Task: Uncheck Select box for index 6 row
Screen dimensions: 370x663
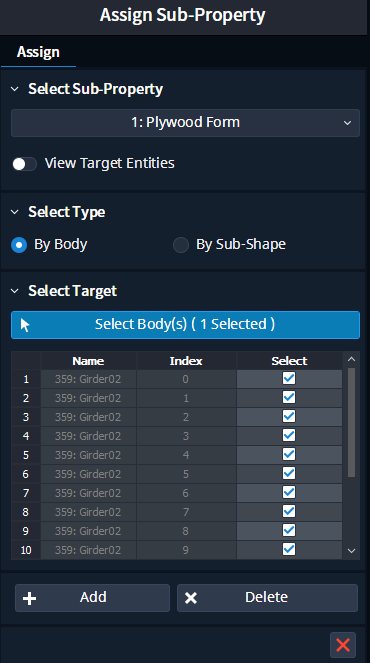Action: pyautogui.click(x=289, y=493)
